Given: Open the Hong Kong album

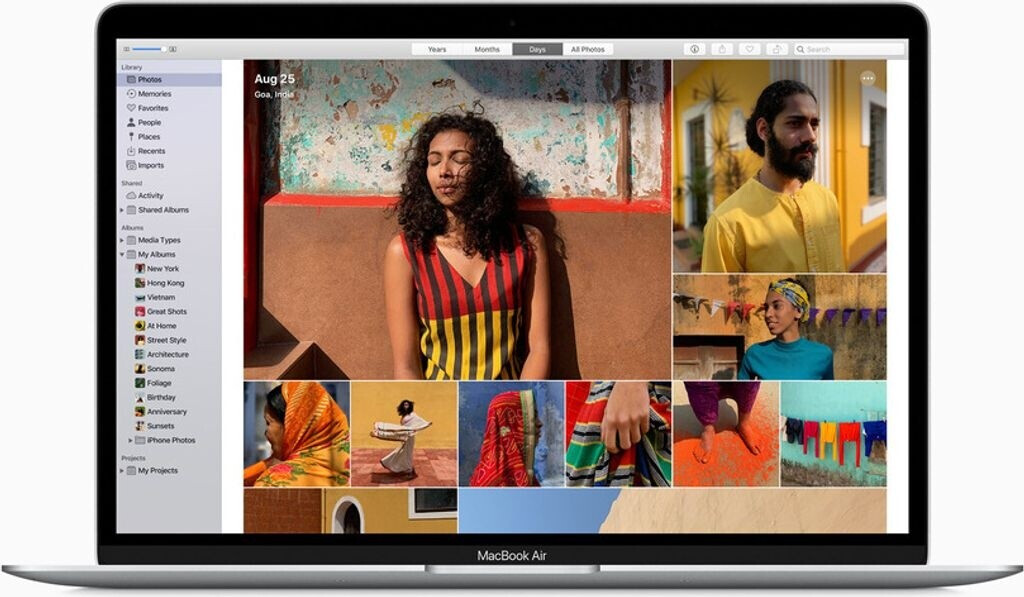Looking at the screenshot, I should (165, 283).
